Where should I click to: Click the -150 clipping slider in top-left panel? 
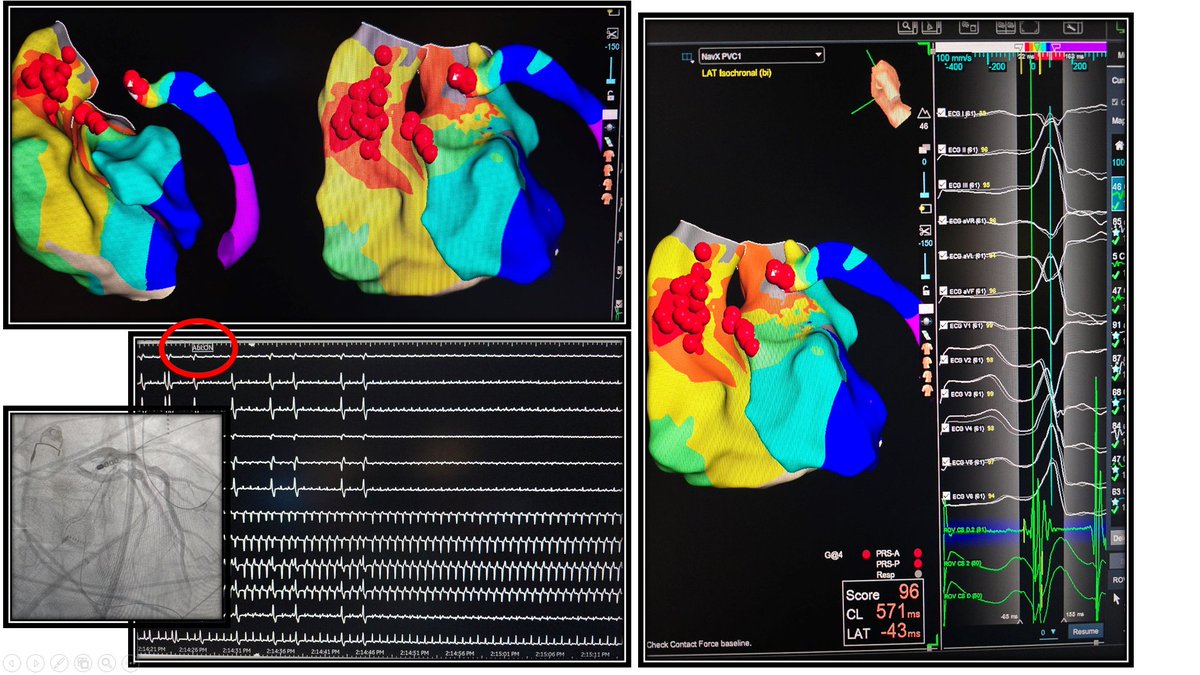(x=611, y=70)
